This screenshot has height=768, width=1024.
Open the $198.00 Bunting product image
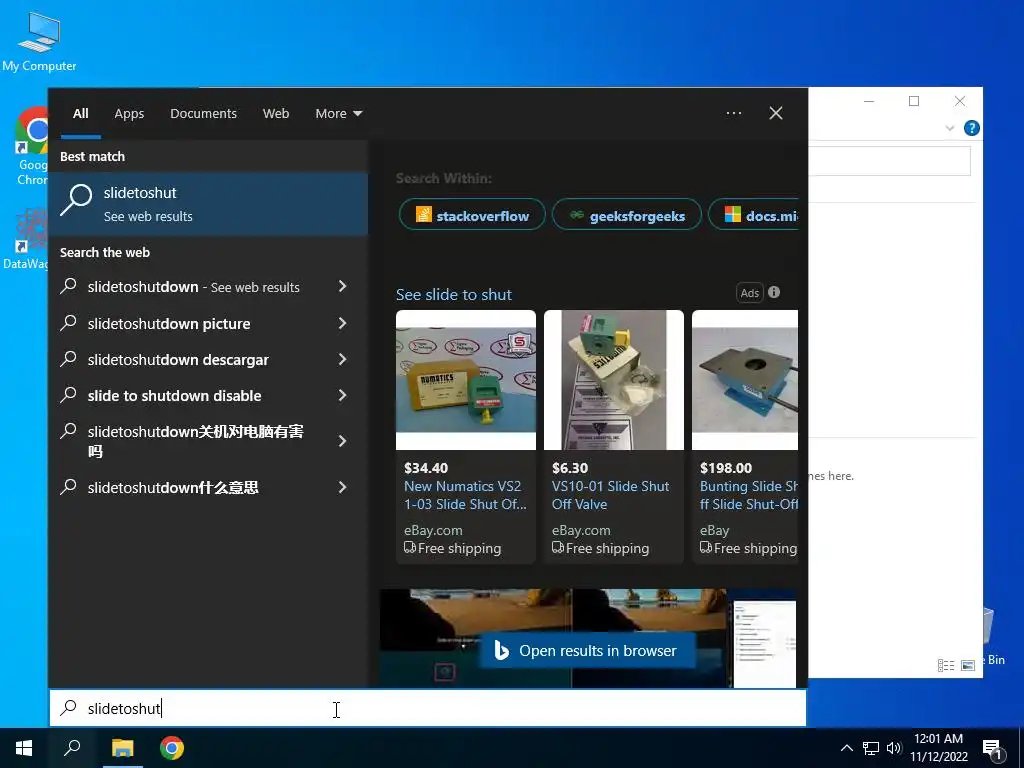coord(745,380)
